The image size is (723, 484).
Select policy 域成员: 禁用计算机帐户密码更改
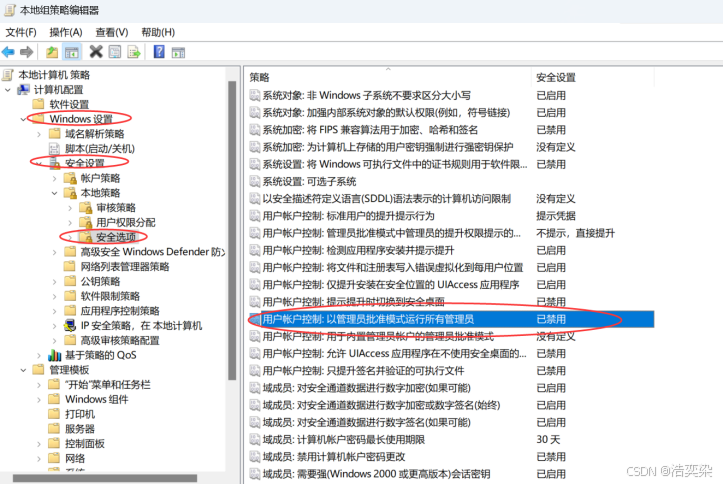click(334, 457)
